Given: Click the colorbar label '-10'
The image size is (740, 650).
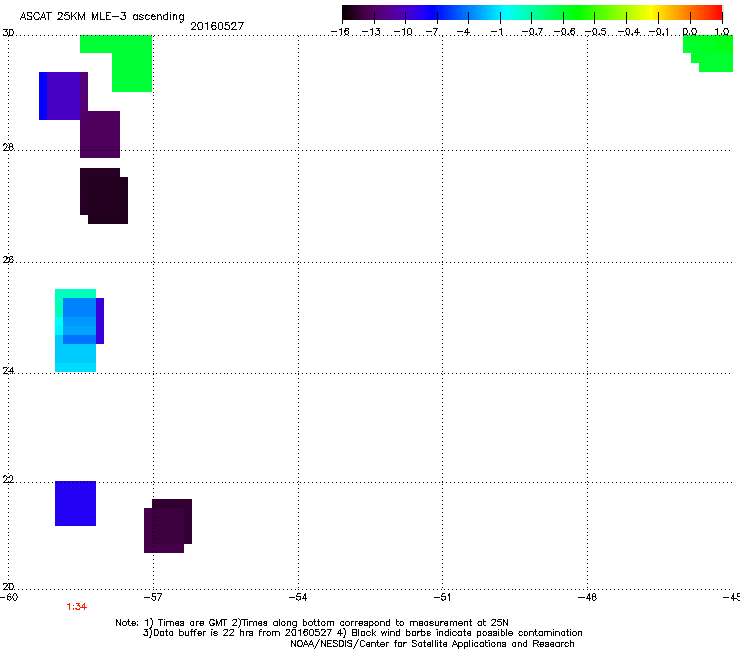Looking at the screenshot, I should pos(403,32).
